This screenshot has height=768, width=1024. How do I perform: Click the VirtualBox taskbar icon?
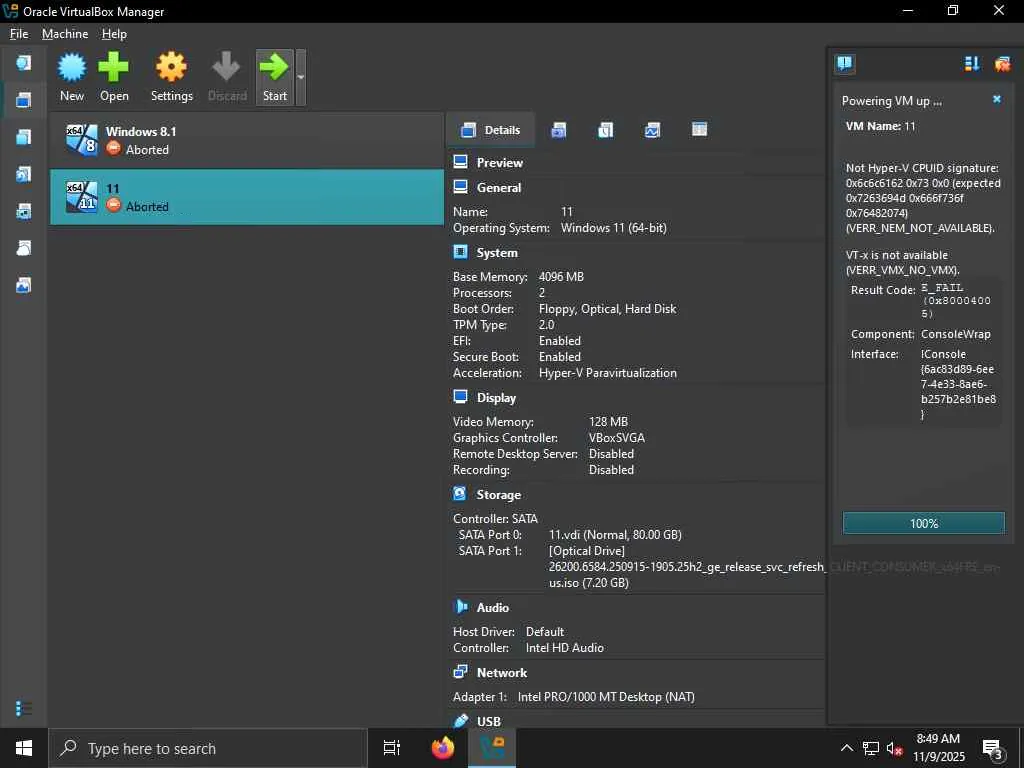492,748
